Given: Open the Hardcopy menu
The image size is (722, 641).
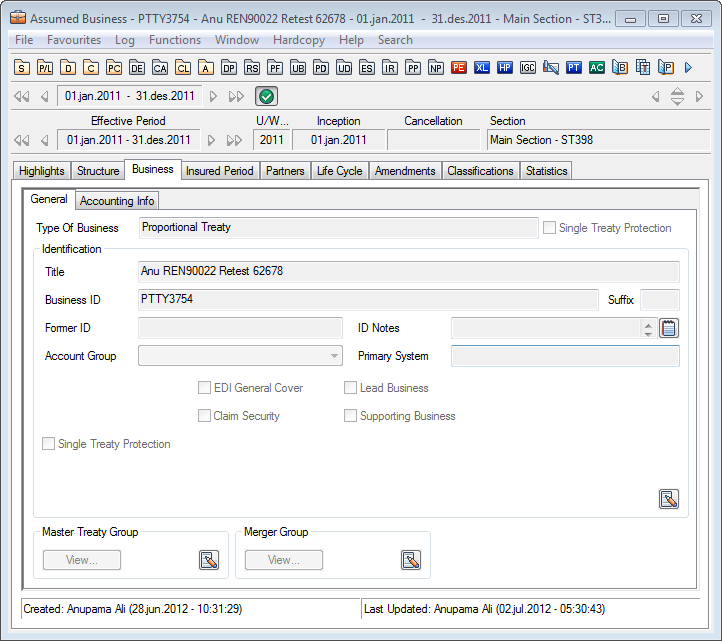Looking at the screenshot, I should click(x=299, y=40).
